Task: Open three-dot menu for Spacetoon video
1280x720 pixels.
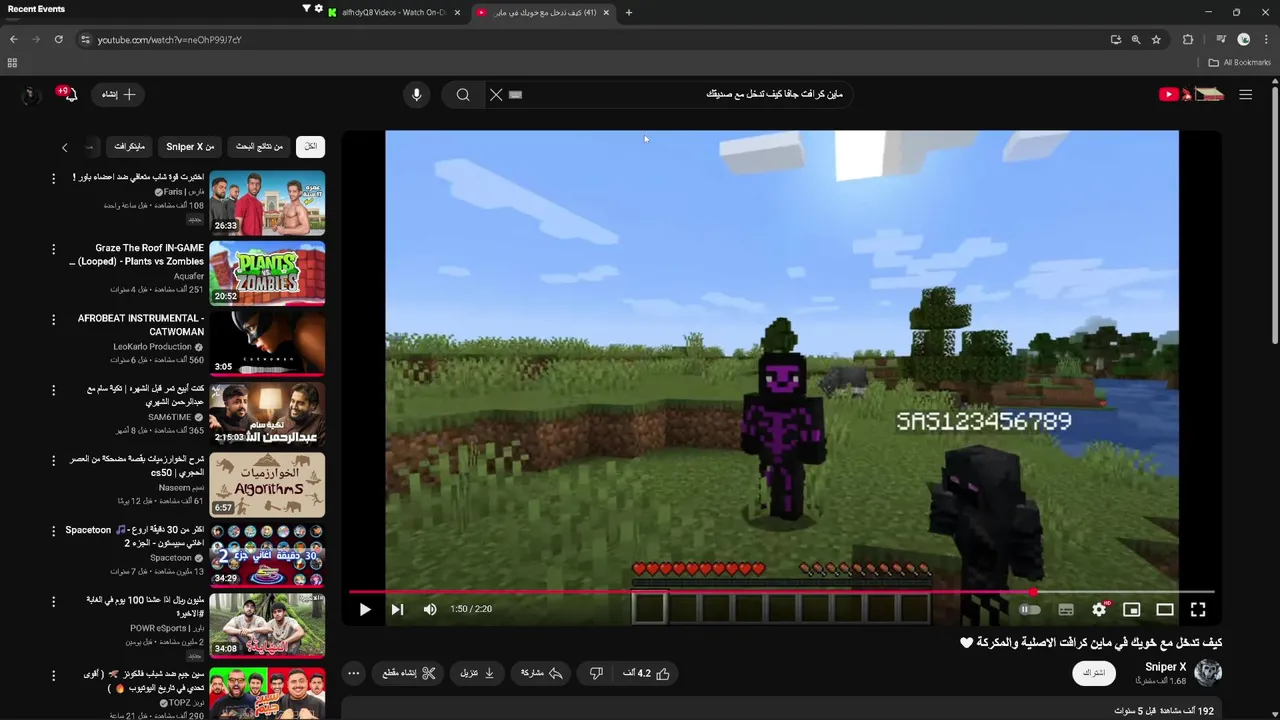Action: 54,531
